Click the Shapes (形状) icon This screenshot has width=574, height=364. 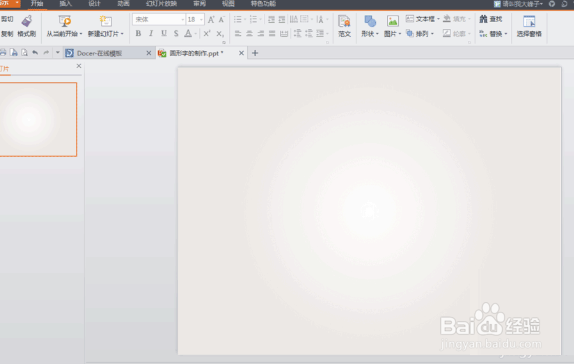tap(370, 21)
